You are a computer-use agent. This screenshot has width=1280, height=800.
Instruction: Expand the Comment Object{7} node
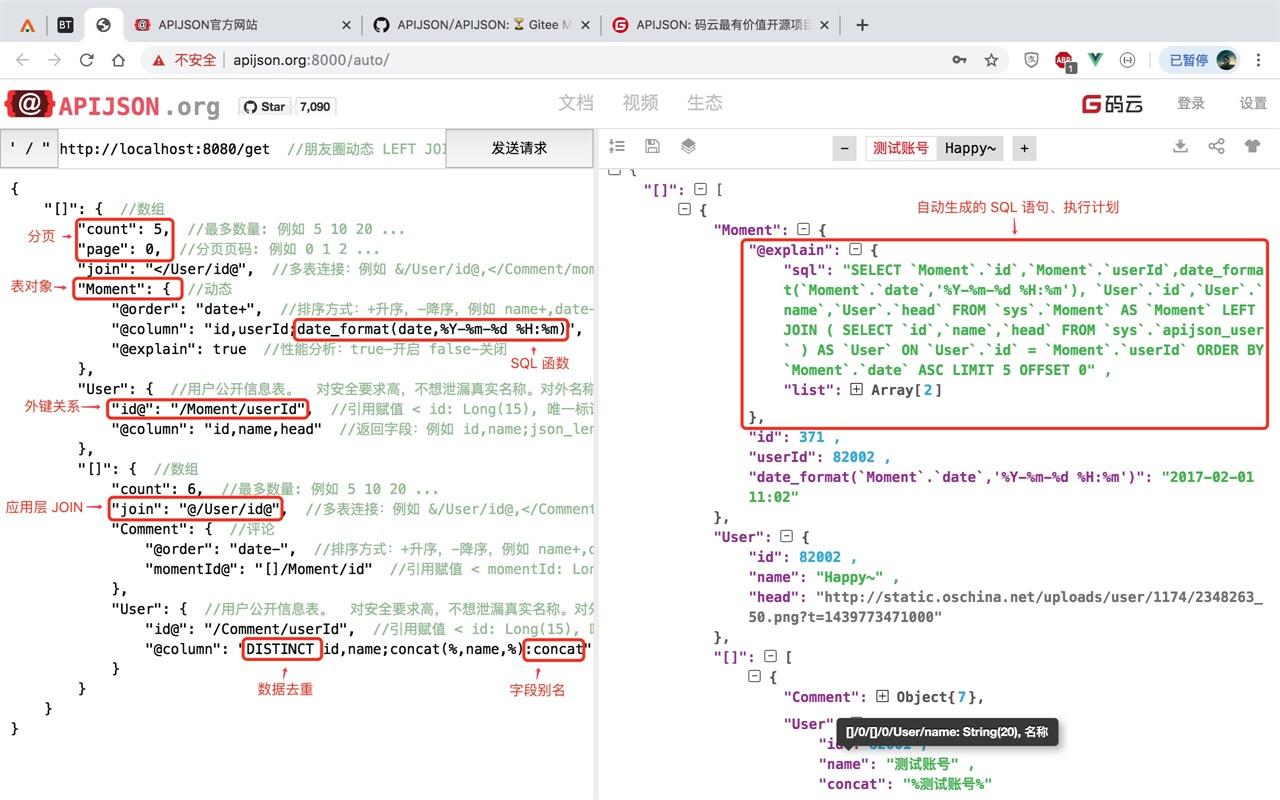click(x=884, y=696)
